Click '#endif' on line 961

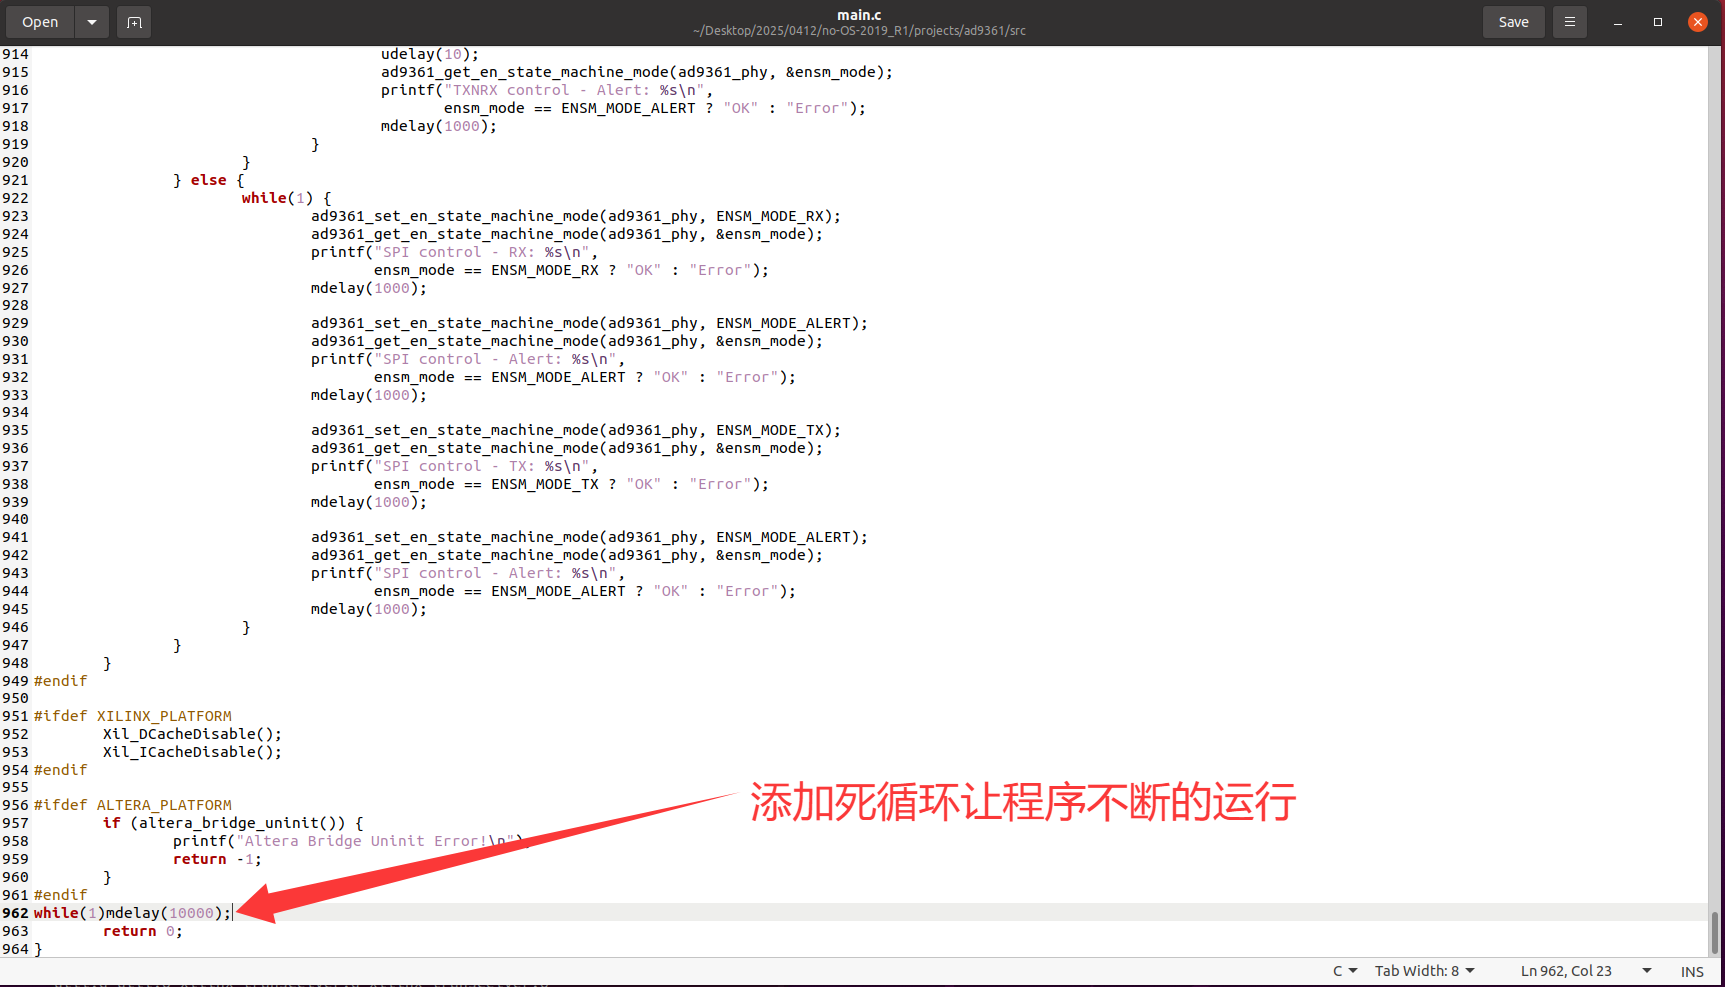click(x=61, y=895)
